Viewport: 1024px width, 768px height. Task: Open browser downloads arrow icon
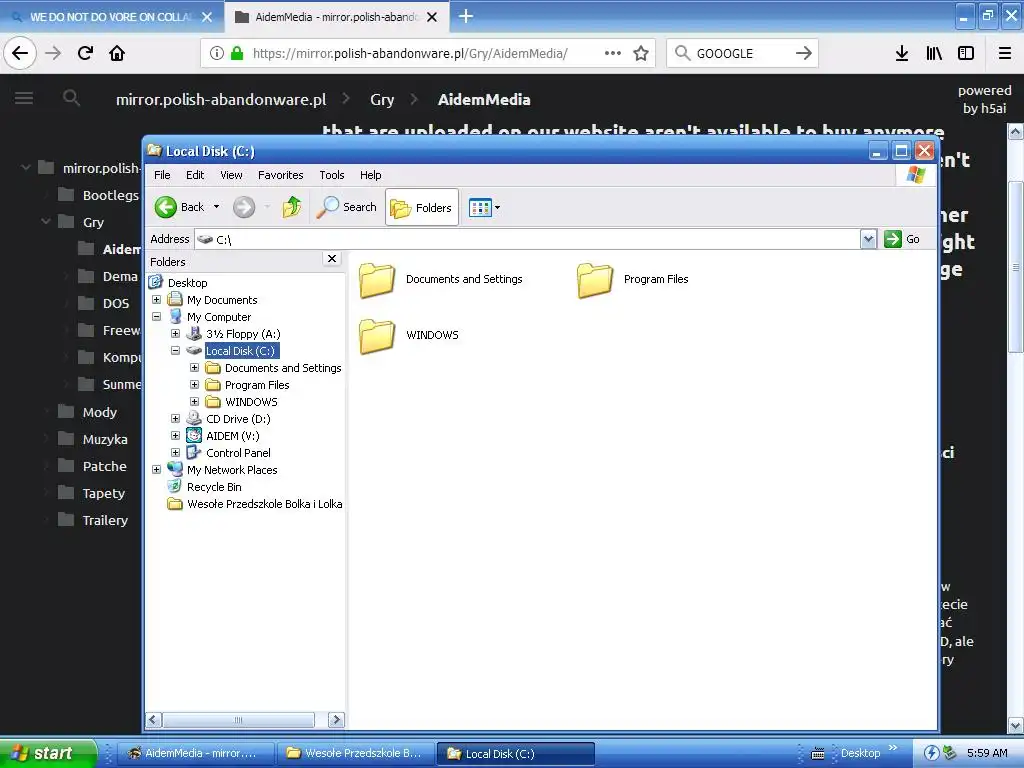(902, 53)
